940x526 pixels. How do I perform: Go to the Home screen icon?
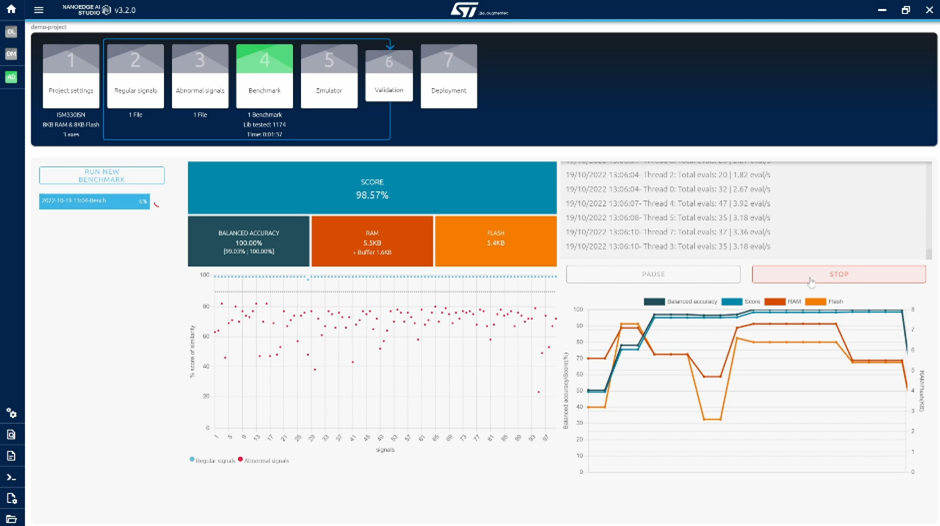(x=11, y=9)
